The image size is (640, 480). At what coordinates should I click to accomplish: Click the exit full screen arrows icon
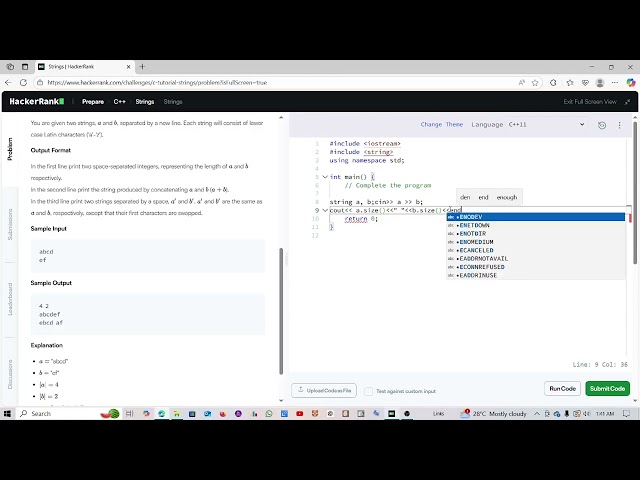coord(627,102)
